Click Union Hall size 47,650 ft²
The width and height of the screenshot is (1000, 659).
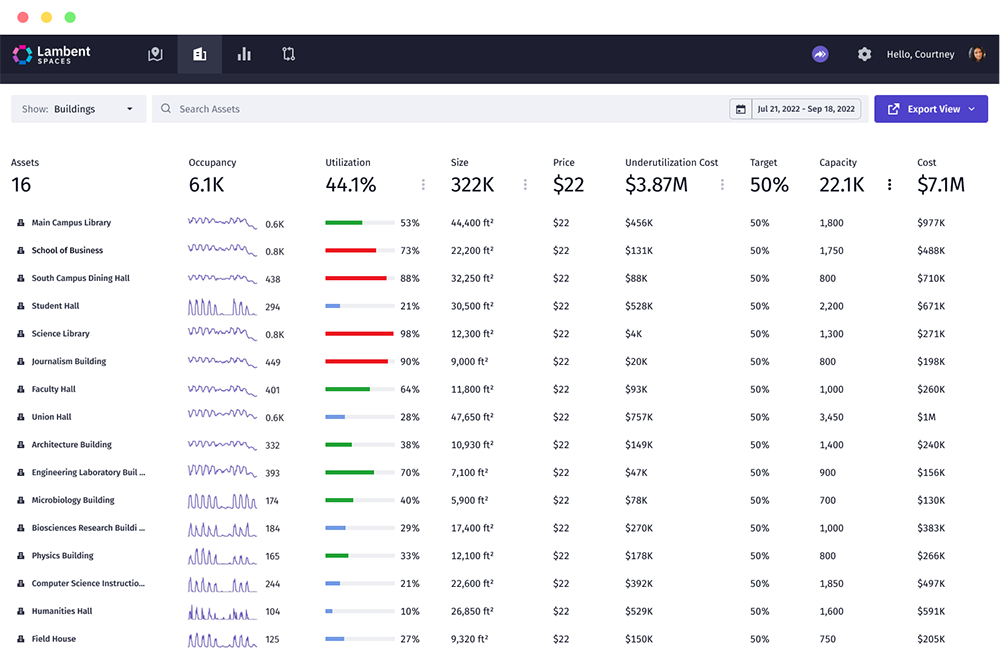pos(473,417)
